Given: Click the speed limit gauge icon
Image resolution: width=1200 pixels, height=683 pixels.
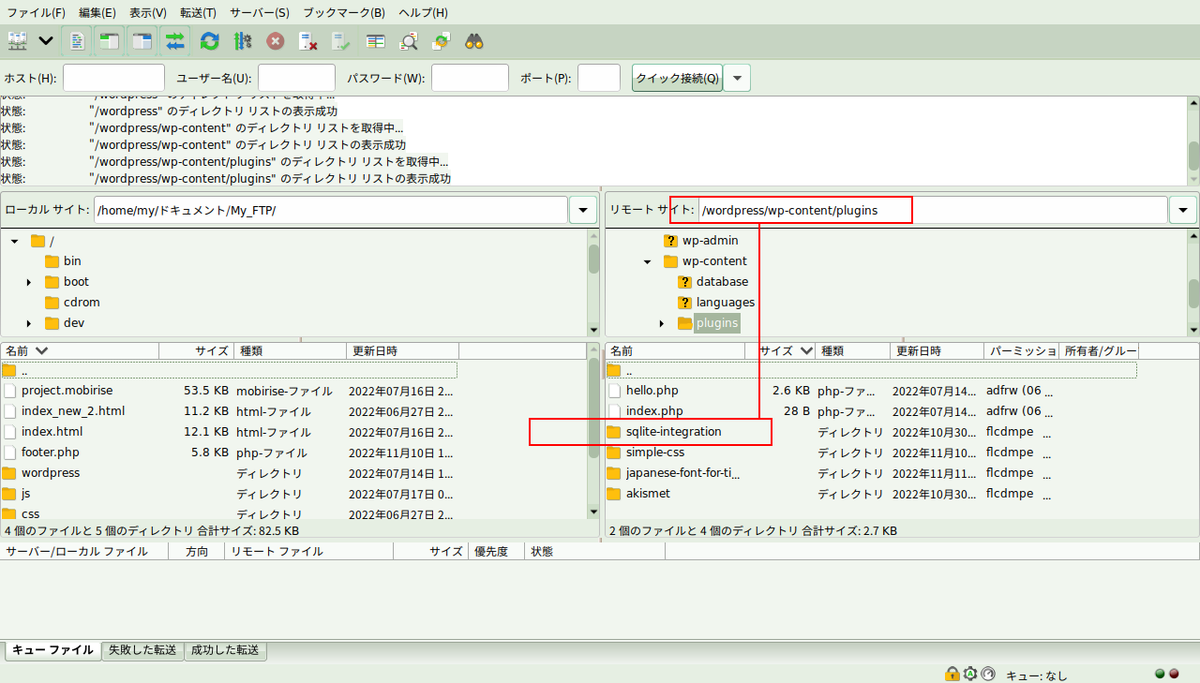Looking at the screenshot, I should click(988, 674).
